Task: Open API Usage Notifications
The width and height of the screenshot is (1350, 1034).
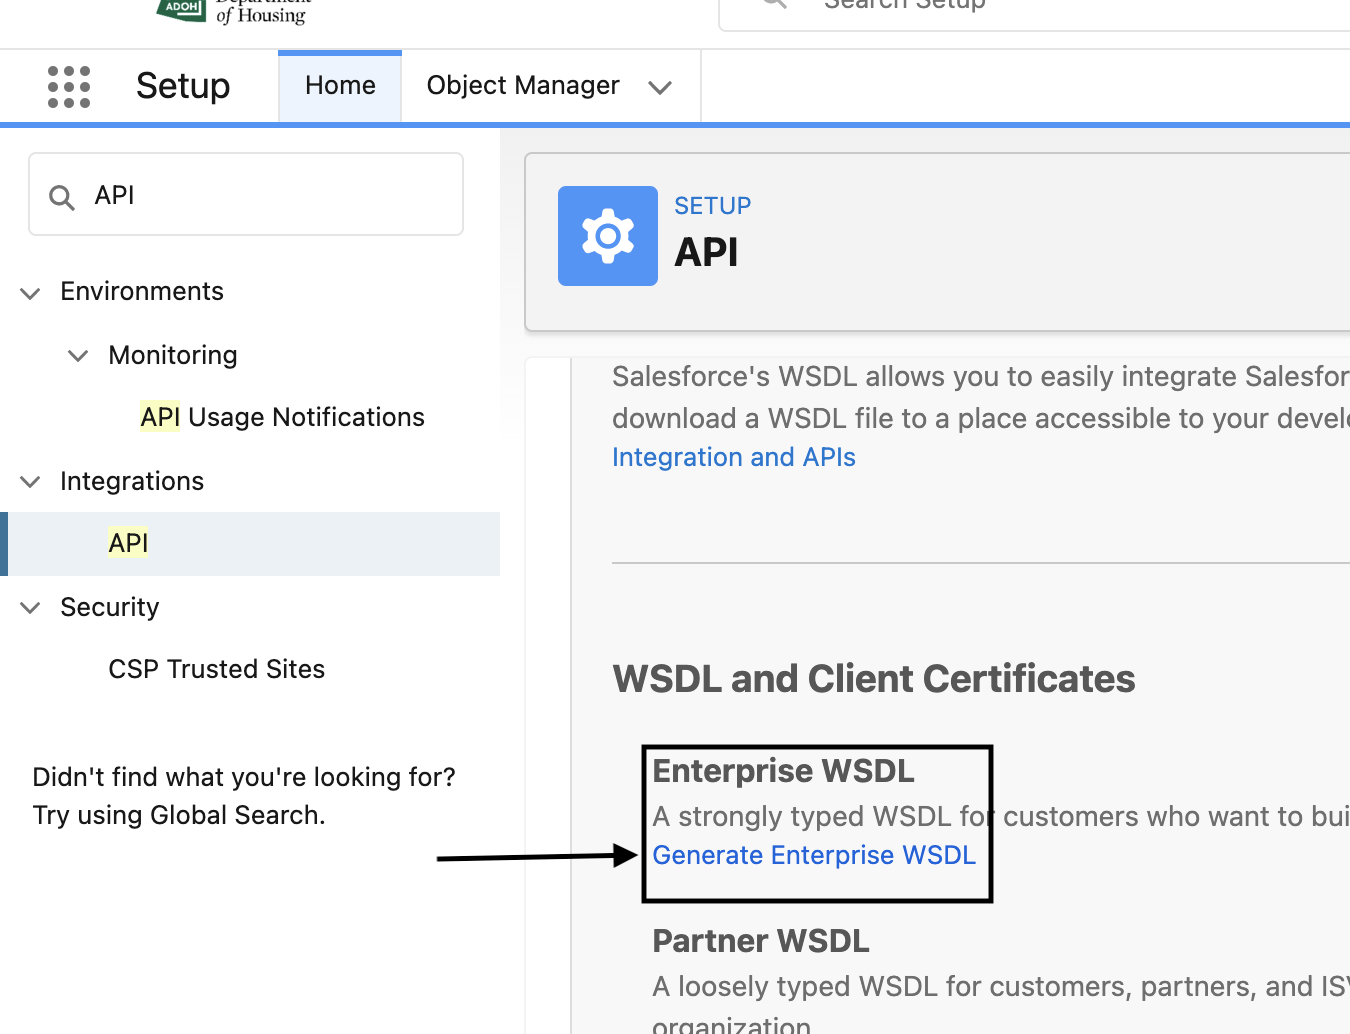Action: pos(282,417)
